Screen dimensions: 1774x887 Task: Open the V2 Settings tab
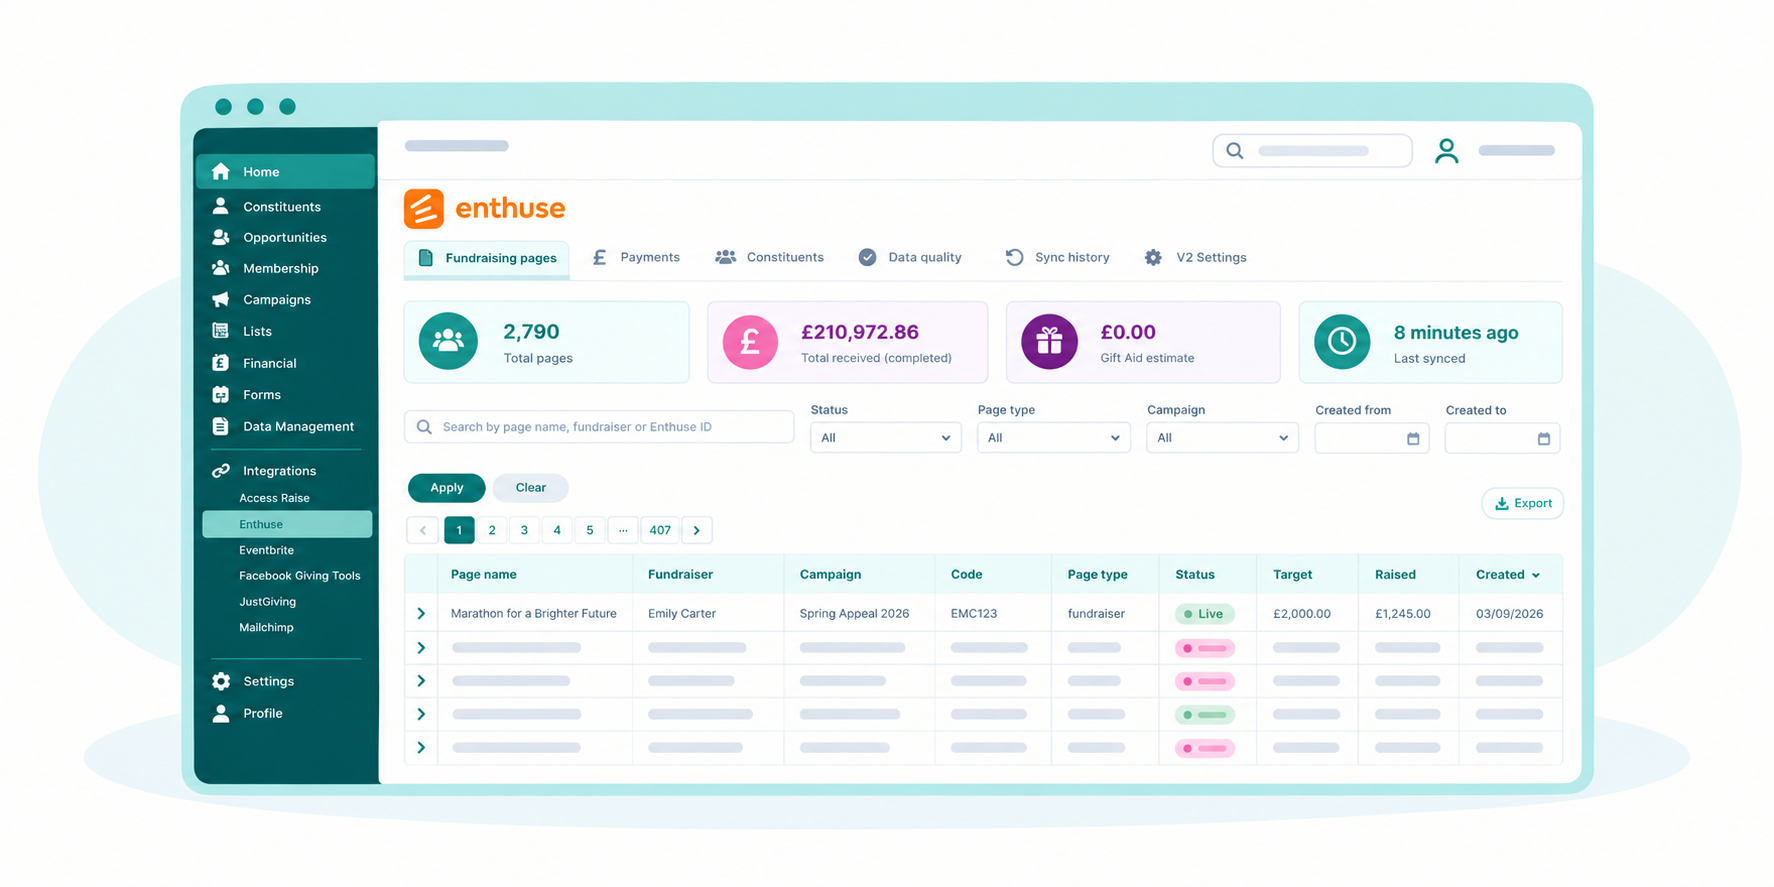tap(1196, 258)
